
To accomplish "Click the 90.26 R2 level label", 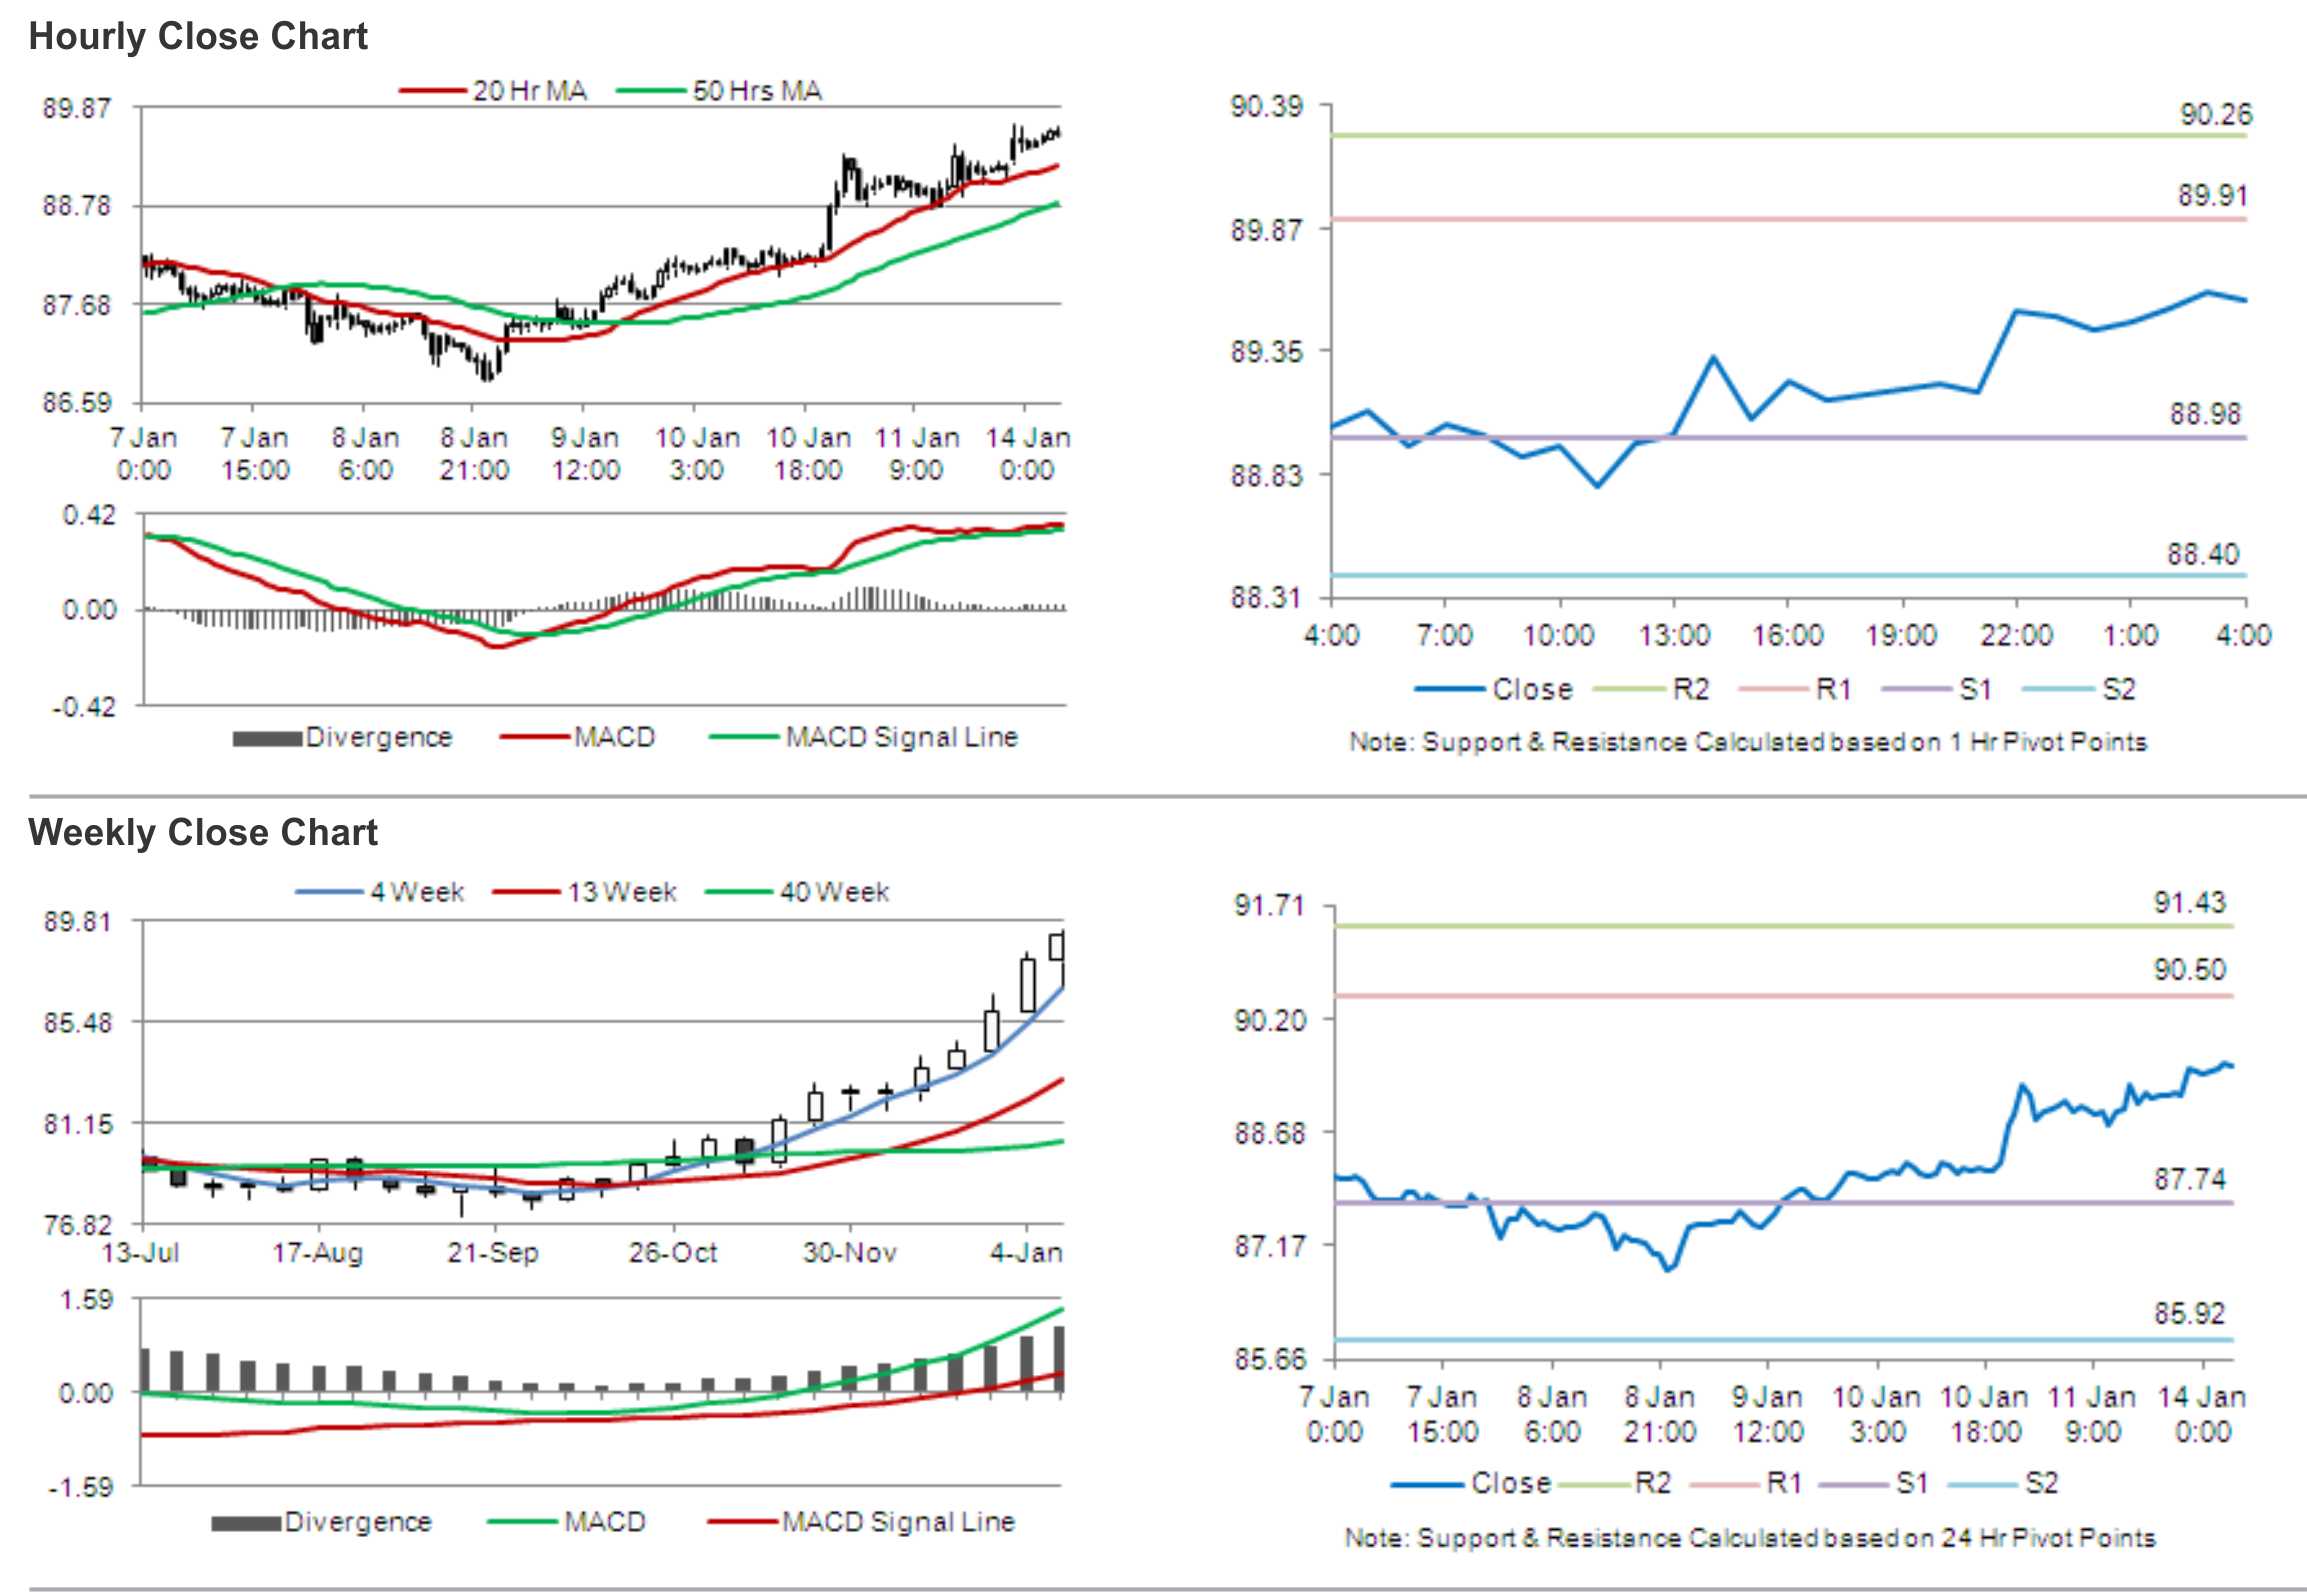I will 2216,114.
